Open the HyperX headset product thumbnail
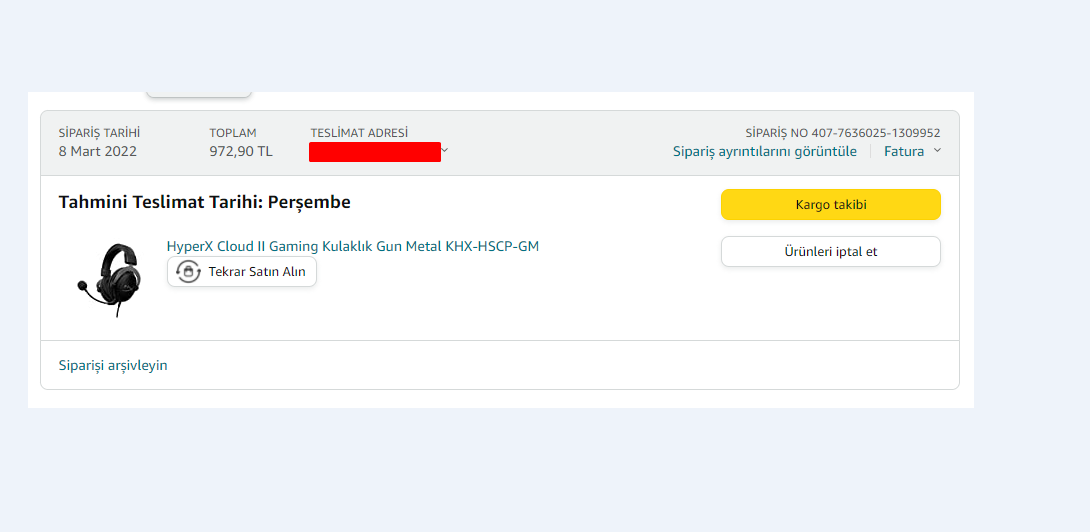The image size is (1090, 532). pos(108,280)
